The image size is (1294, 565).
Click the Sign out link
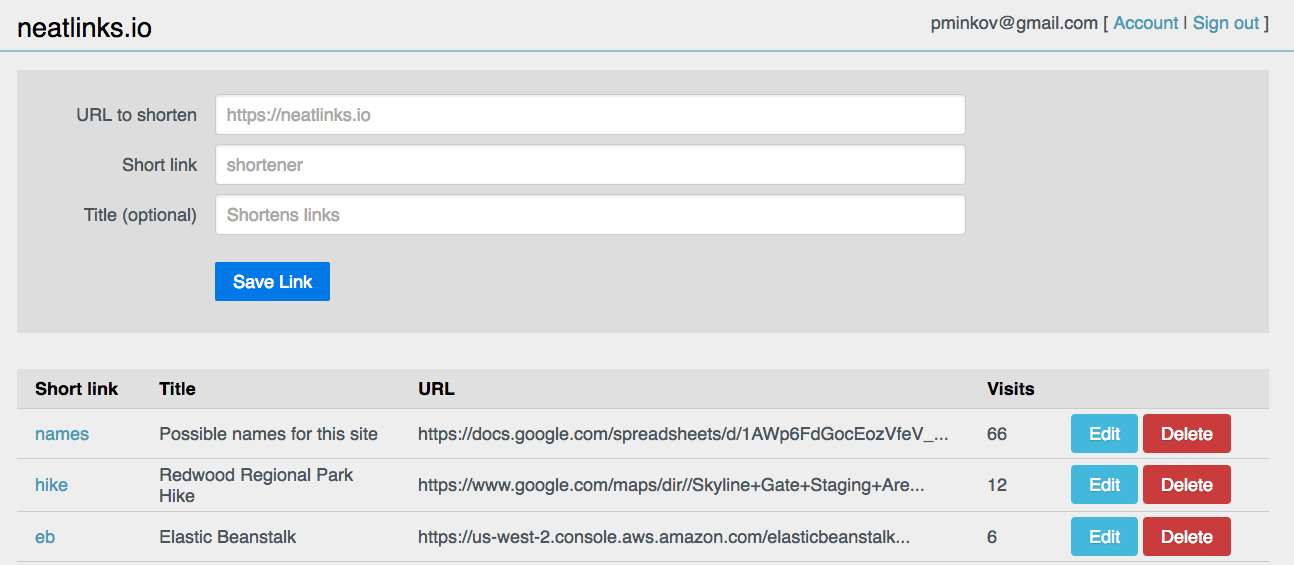1225,23
